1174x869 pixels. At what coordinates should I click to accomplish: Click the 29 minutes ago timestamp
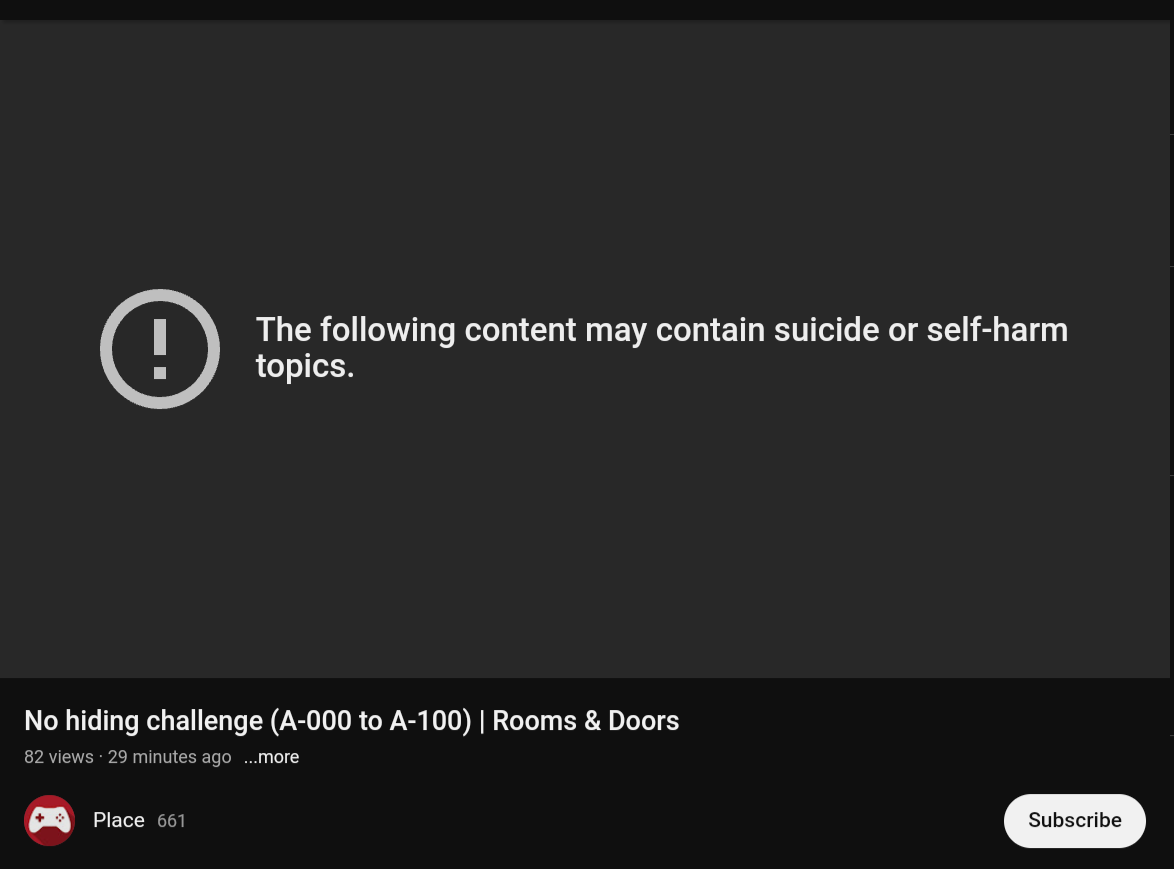point(169,757)
